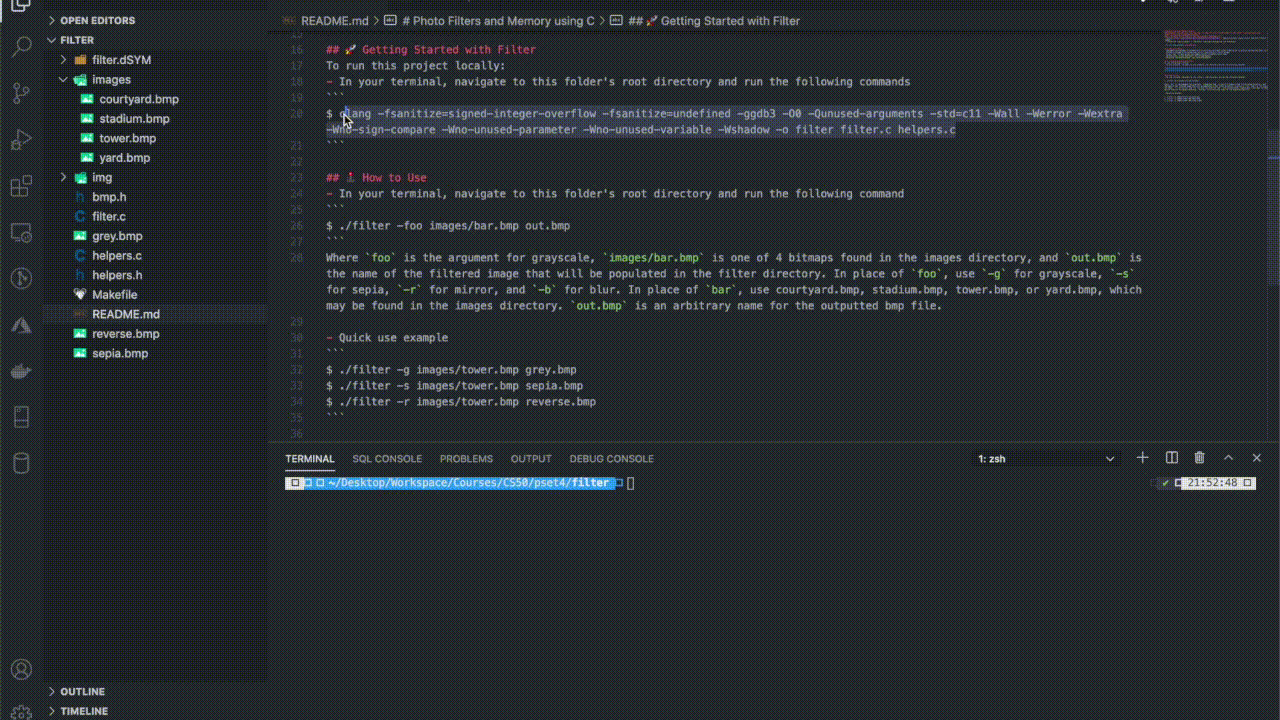
Task: Switch to the OUTPUT tab
Action: (531, 459)
